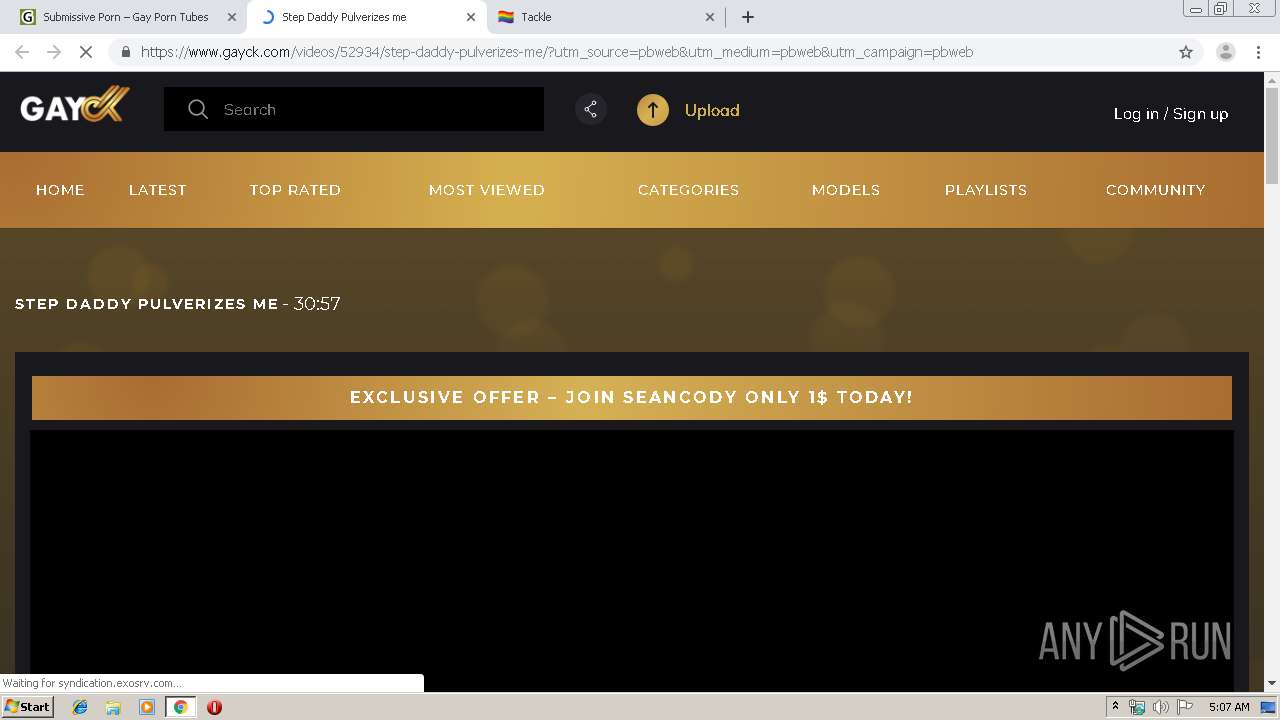Open the PLAYLISTS menu item

point(986,190)
